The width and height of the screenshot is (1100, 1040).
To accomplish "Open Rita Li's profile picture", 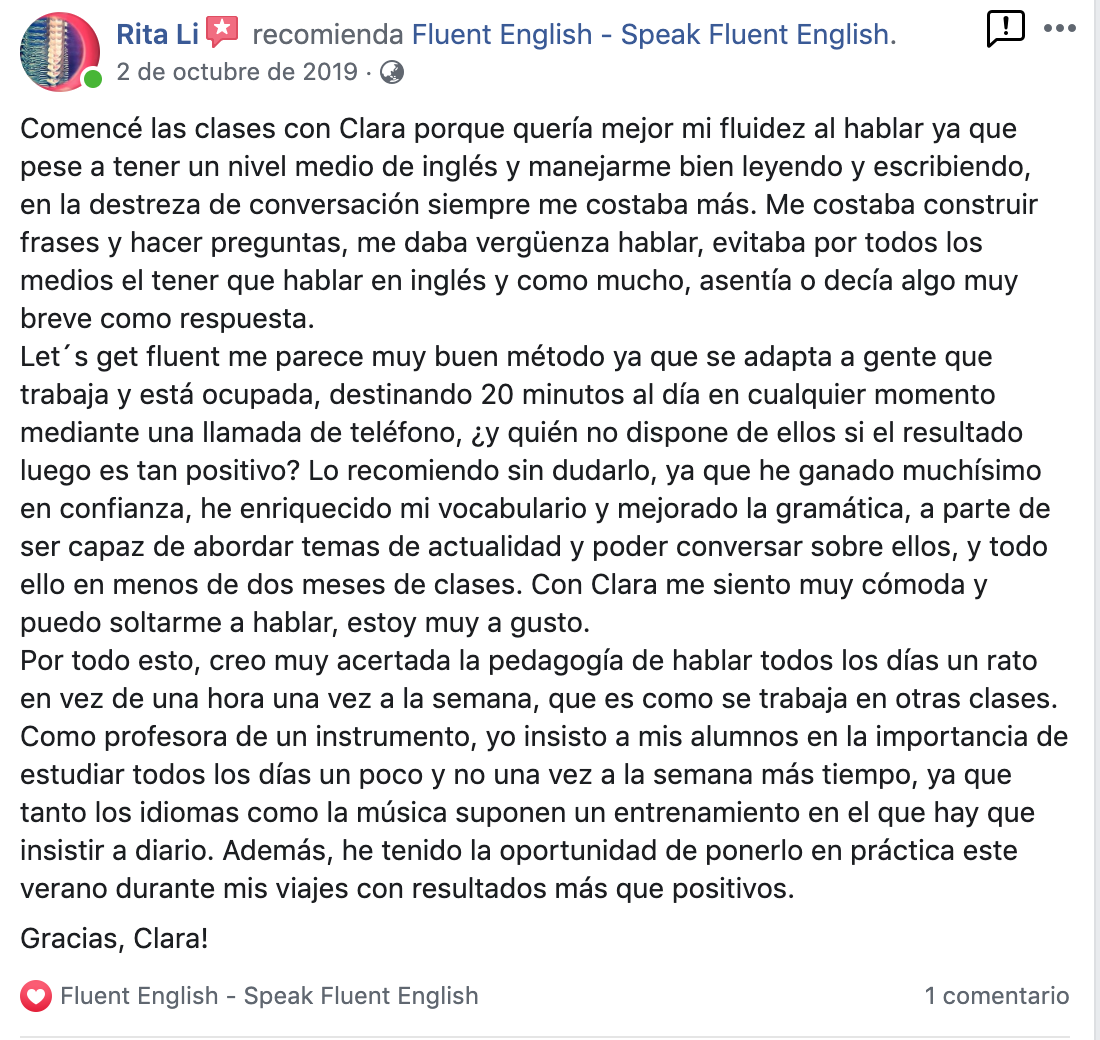I will 60,52.
